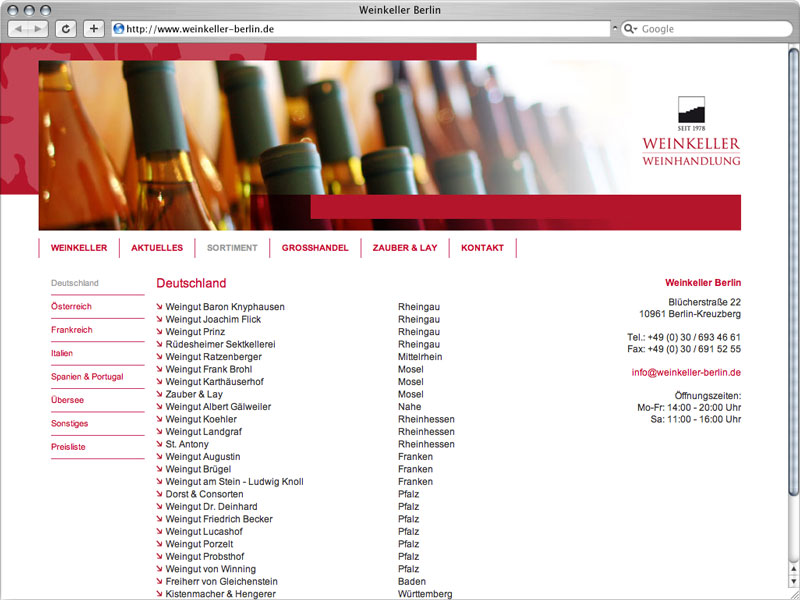Image resolution: width=800 pixels, height=600 pixels.
Task: Click the Mittelrhein region text
Action: tap(420, 357)
